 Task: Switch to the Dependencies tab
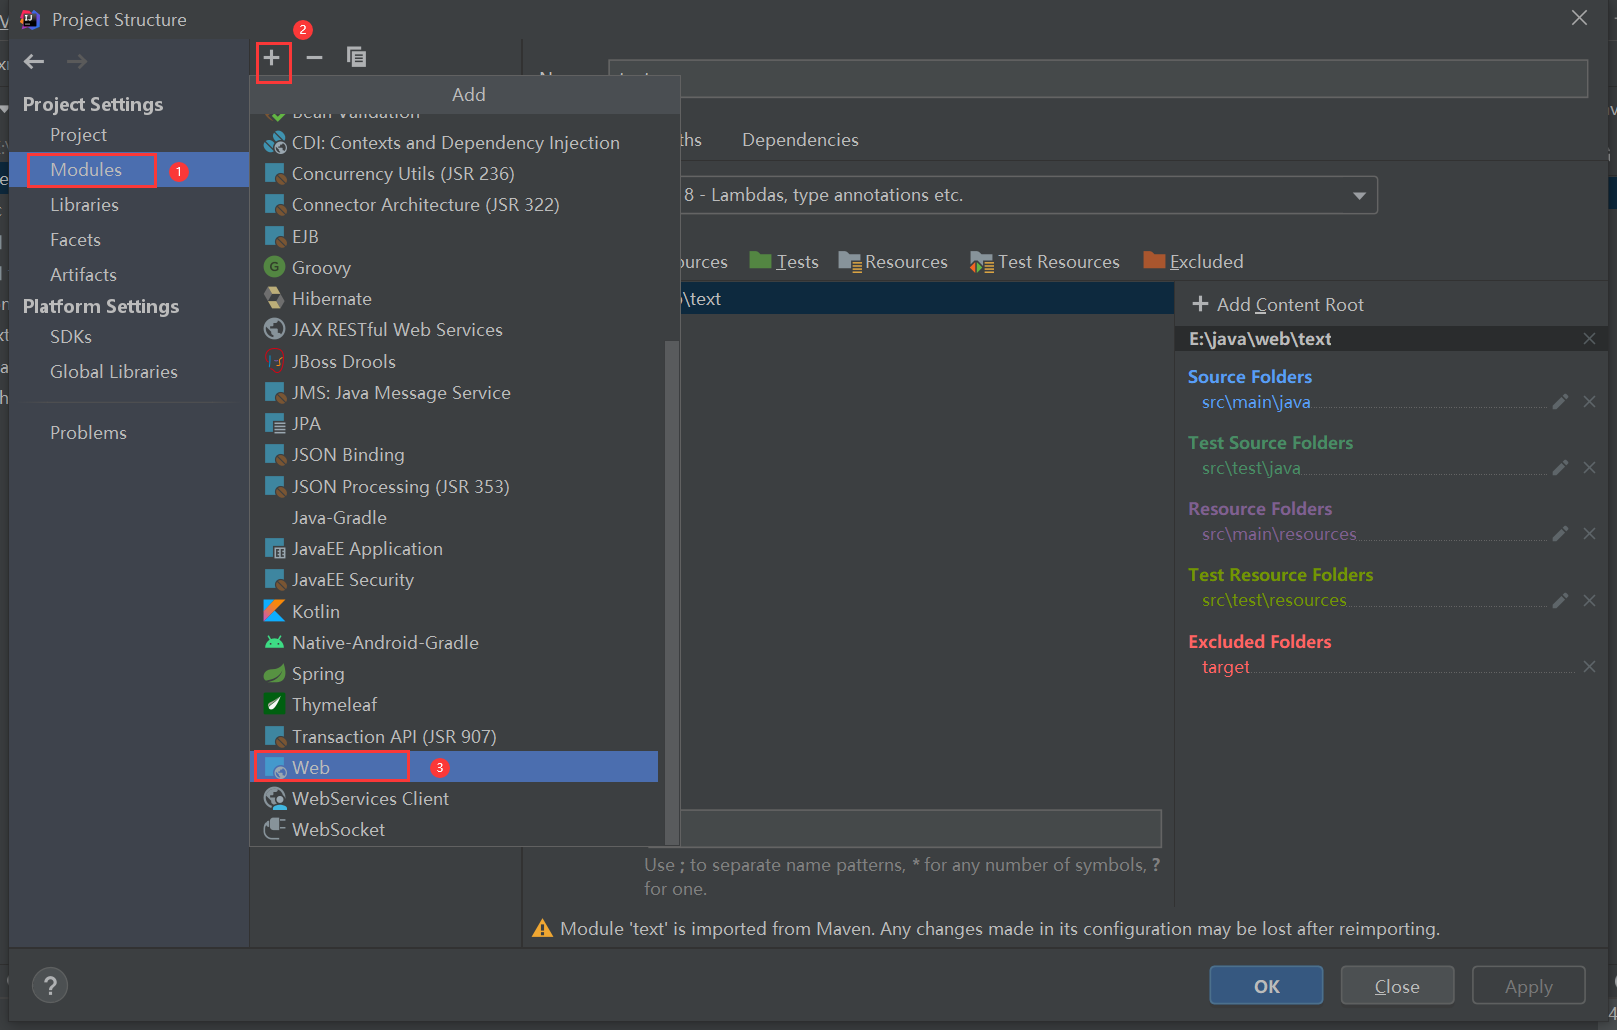800,140
